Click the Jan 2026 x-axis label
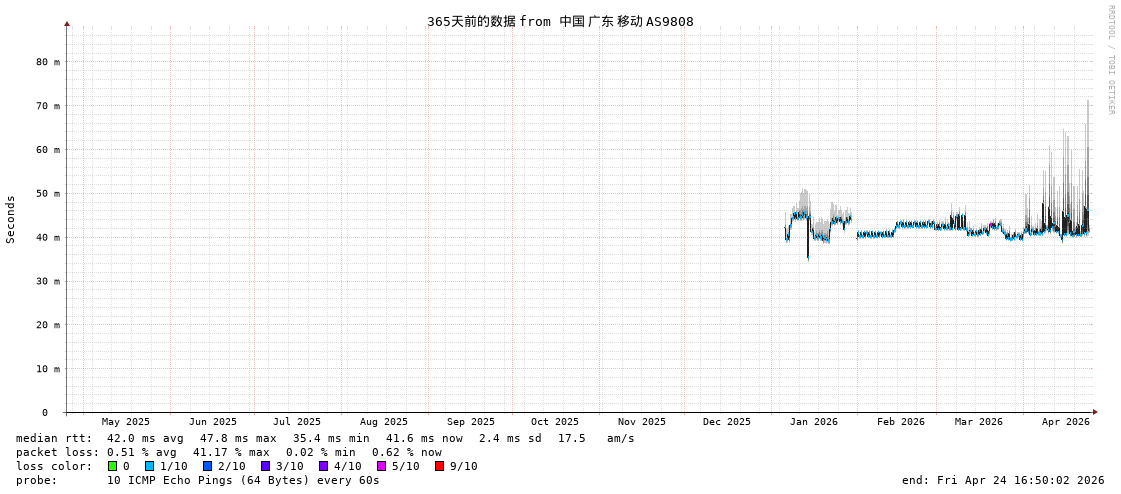 coord(813,422)
